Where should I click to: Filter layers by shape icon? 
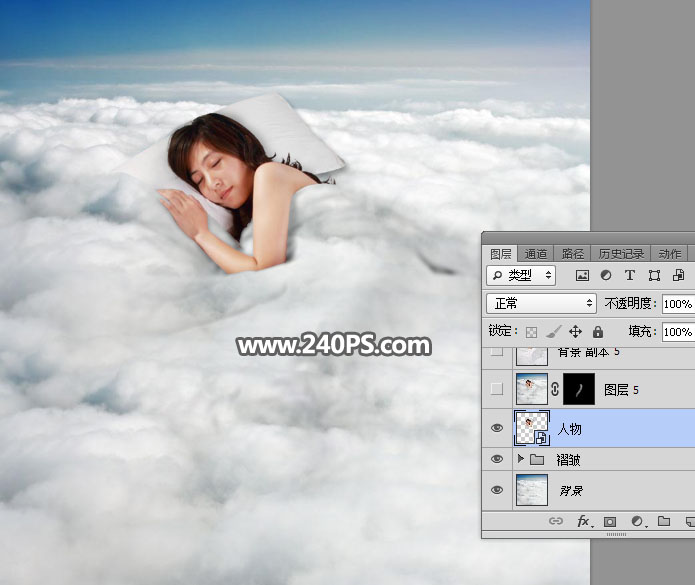click(x=654, y=276)
